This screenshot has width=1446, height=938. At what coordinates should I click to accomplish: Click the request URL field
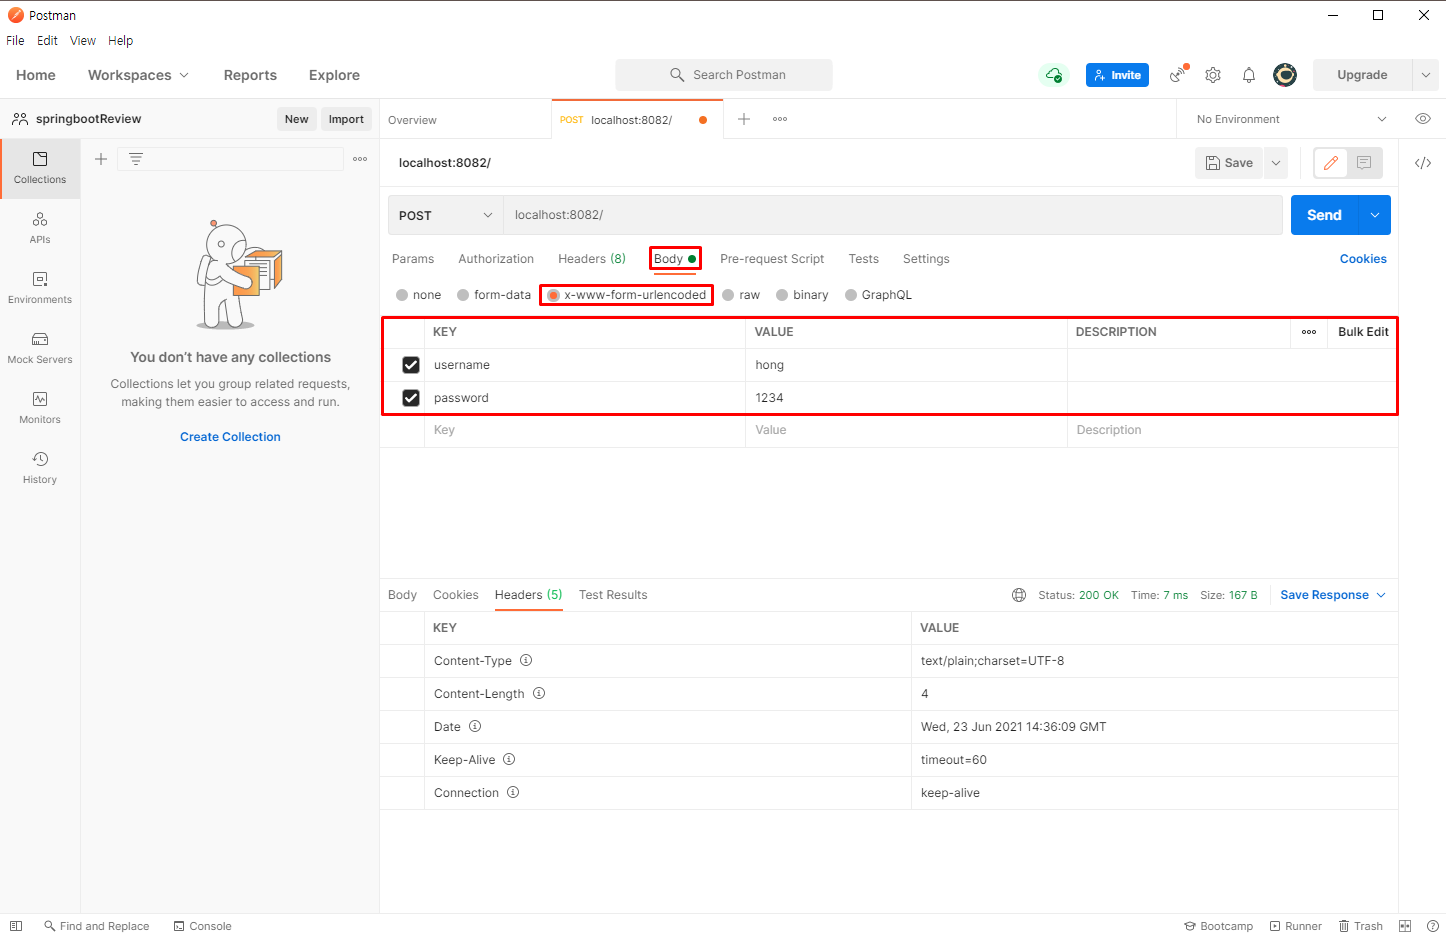pyautogui.click(x=893, y=215)
